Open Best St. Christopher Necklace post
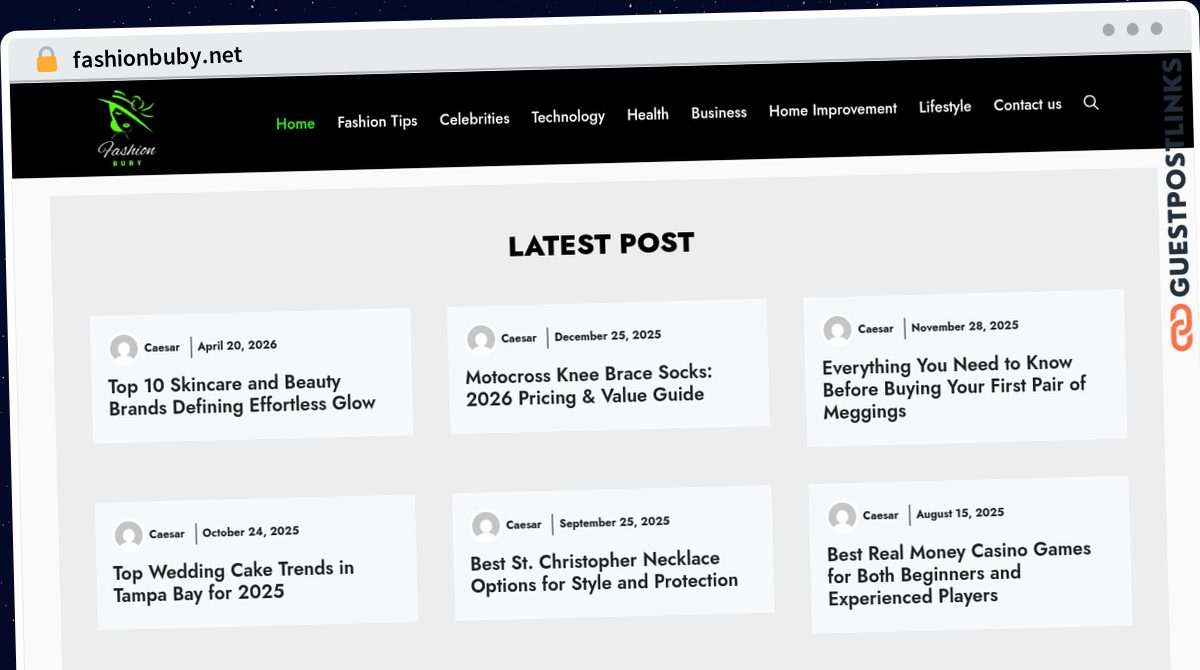The width and height of the screenshot is (1200, 670). (x=604, y=572)
